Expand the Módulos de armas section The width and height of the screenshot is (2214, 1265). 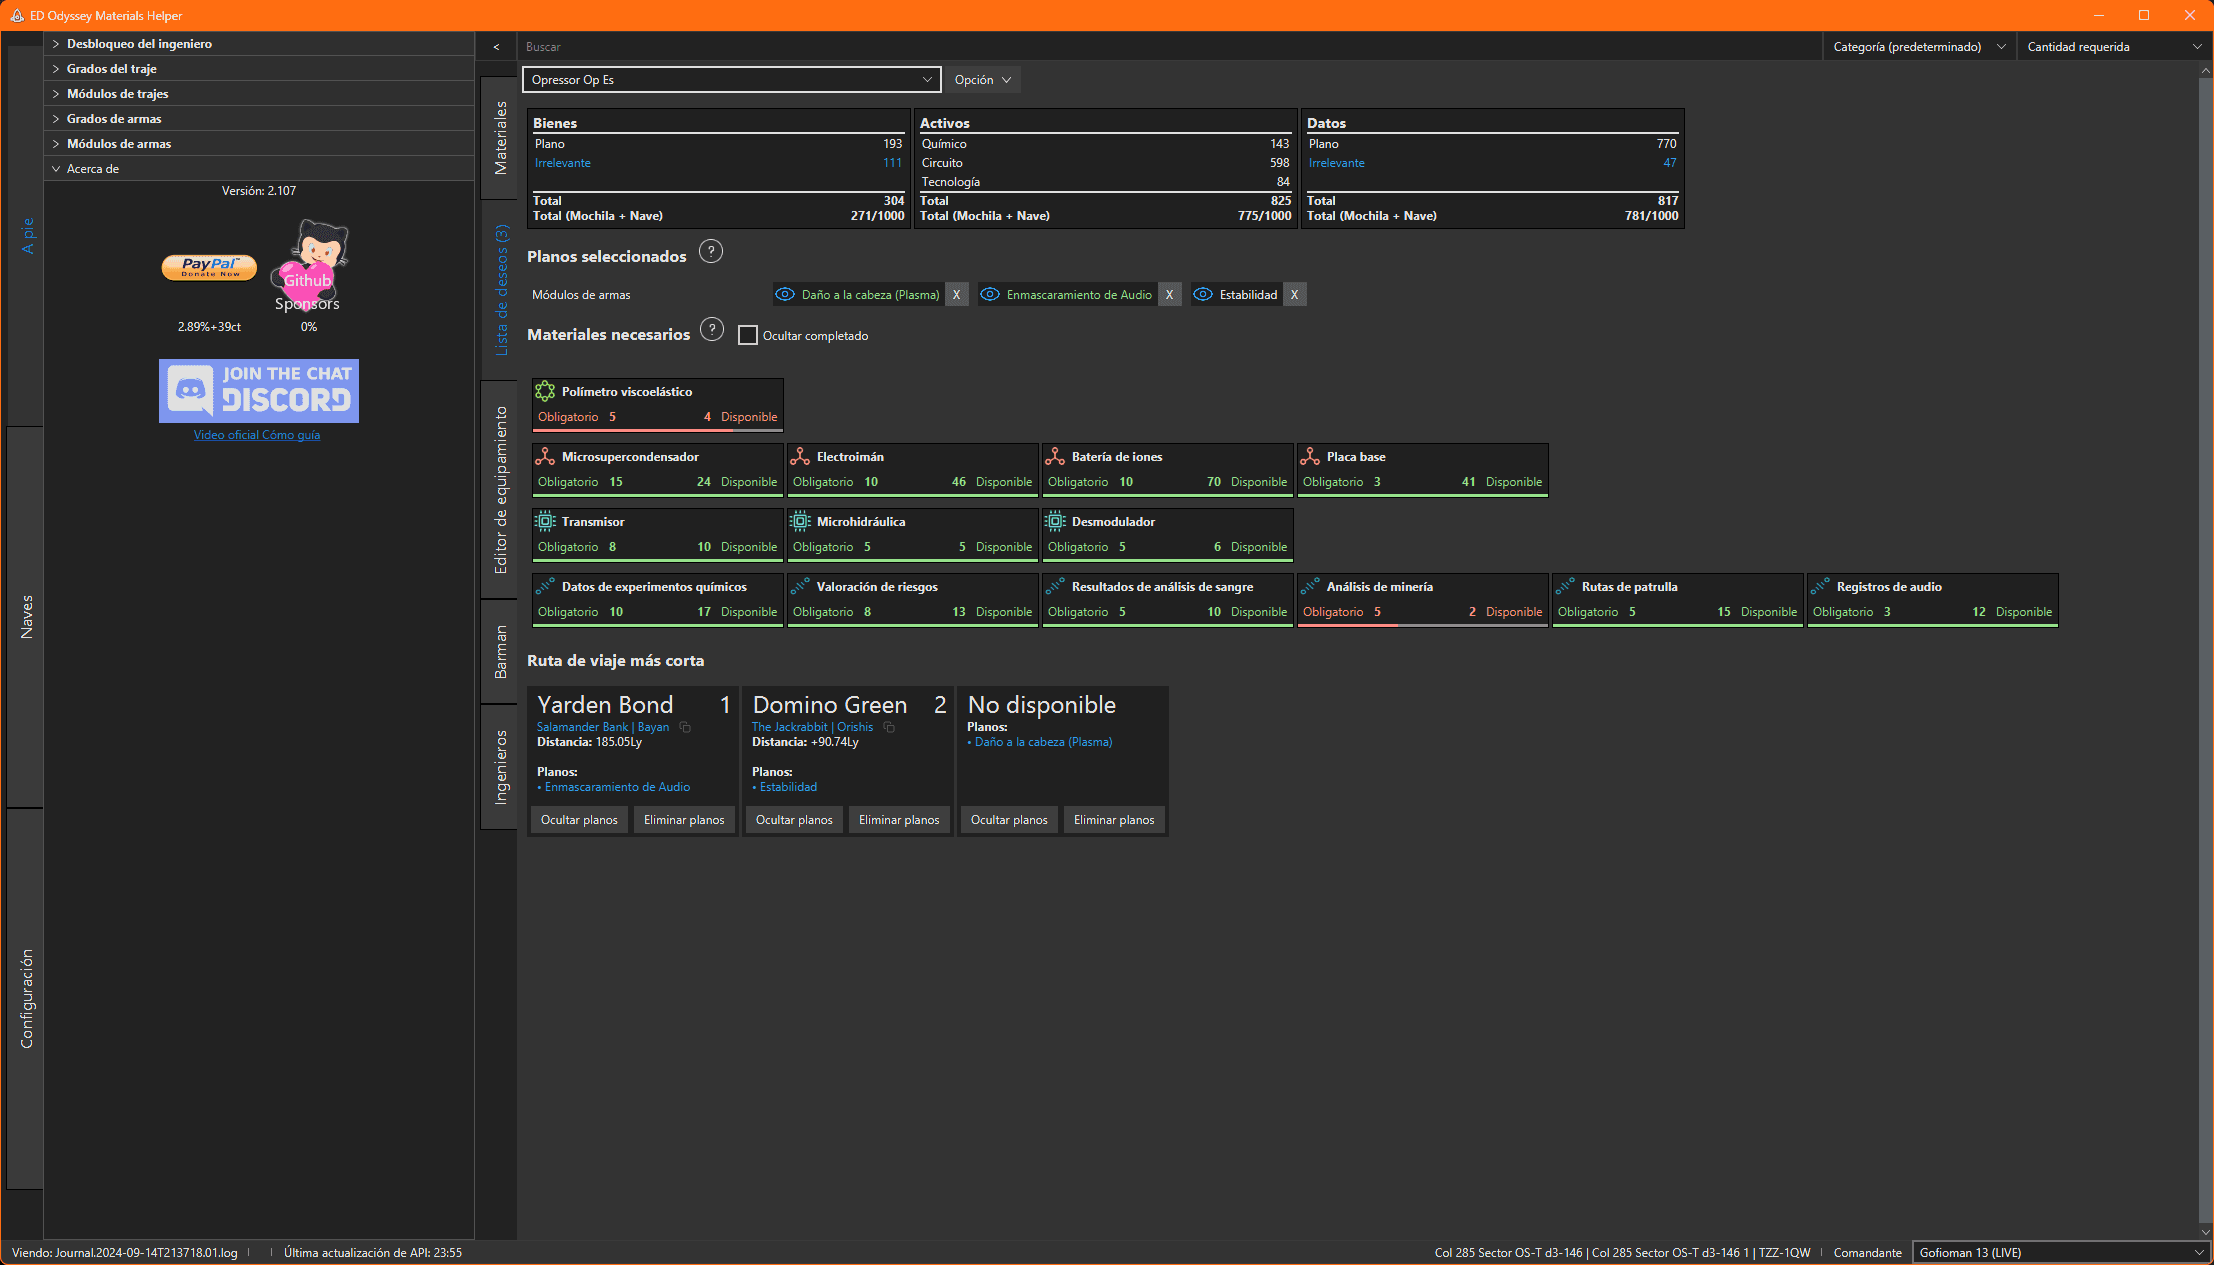(x=118, y=144)
